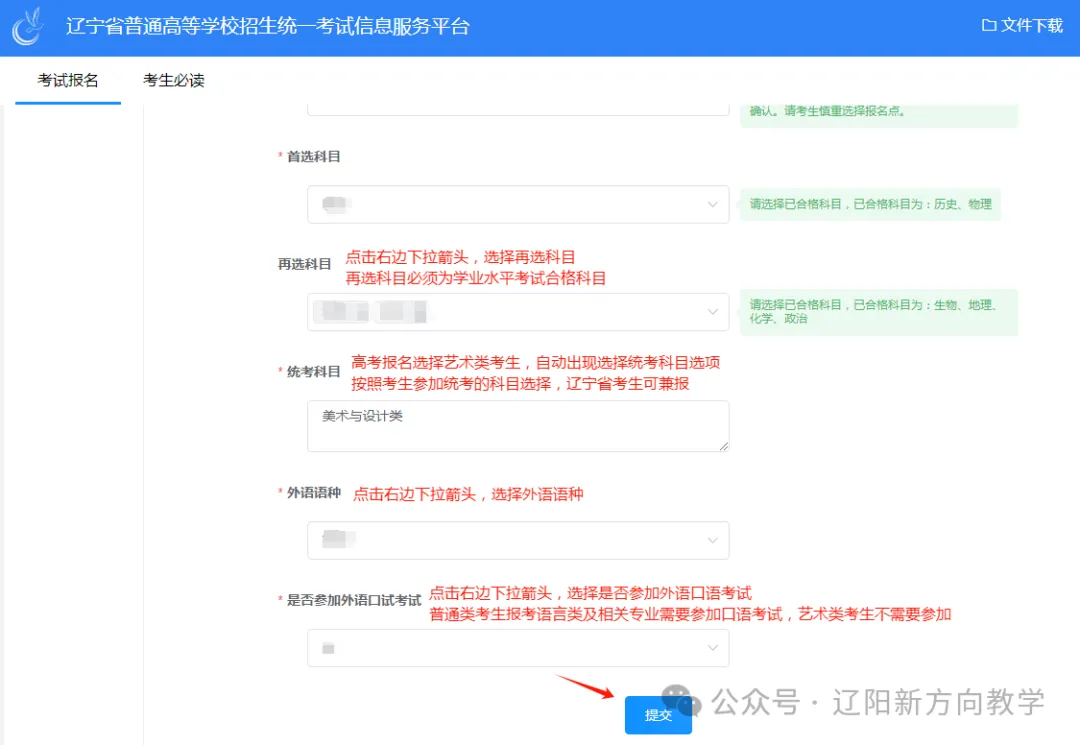Screen dimensions: 1080x745
Task: Open the 外语语种 dropdown
Action: click(x=518, y=541)
